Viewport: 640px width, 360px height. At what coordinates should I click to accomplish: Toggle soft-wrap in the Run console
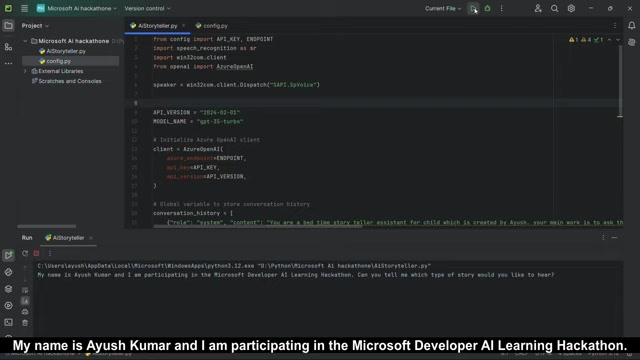click(25, 290)
